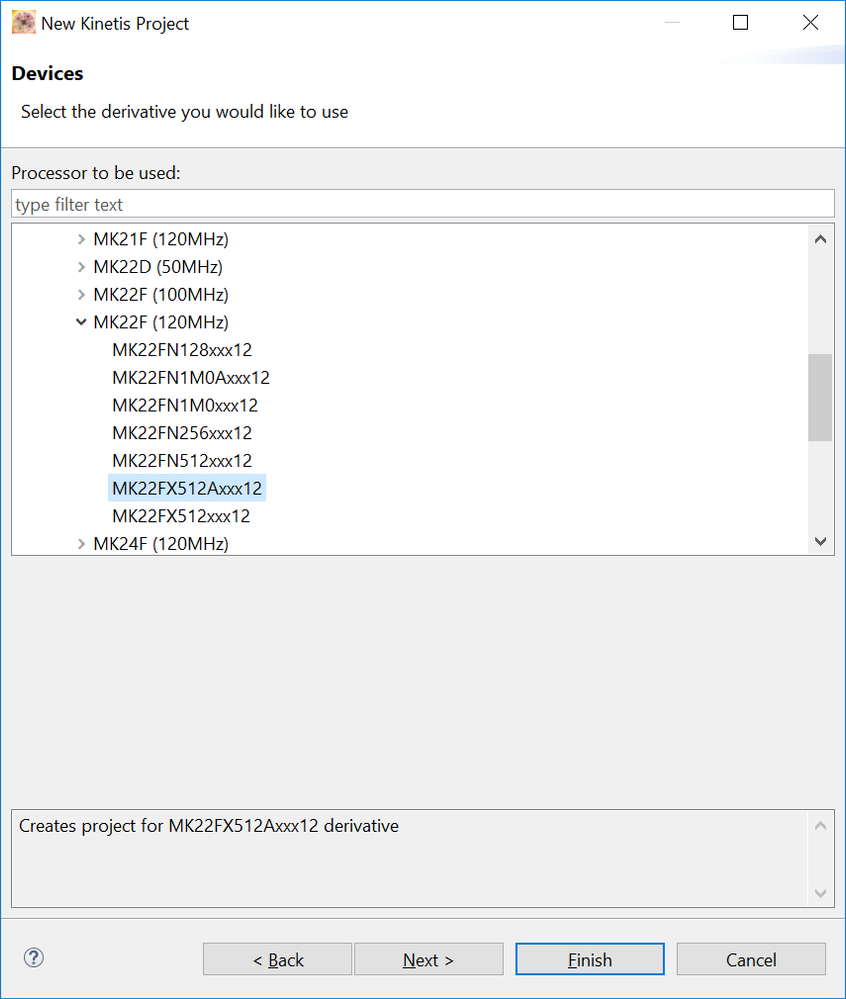Select MK22FN256xxx12 derivative
The height and width of the screenshot is (999, 846).
(182, 433)
